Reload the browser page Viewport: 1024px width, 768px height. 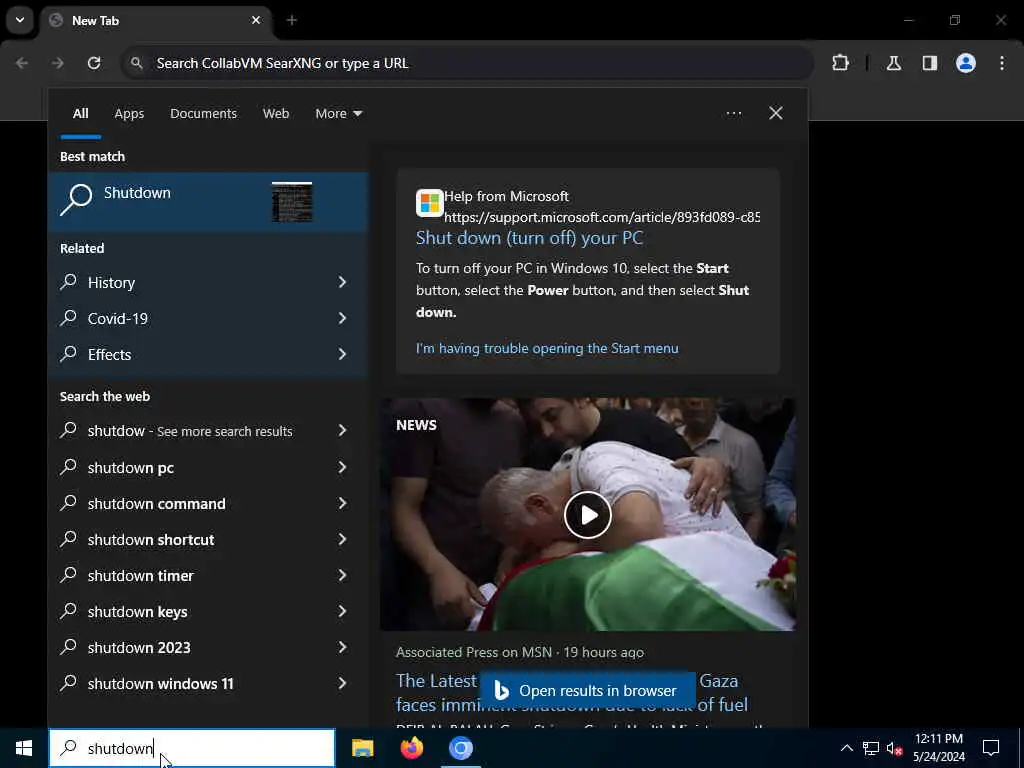[94, 63]
